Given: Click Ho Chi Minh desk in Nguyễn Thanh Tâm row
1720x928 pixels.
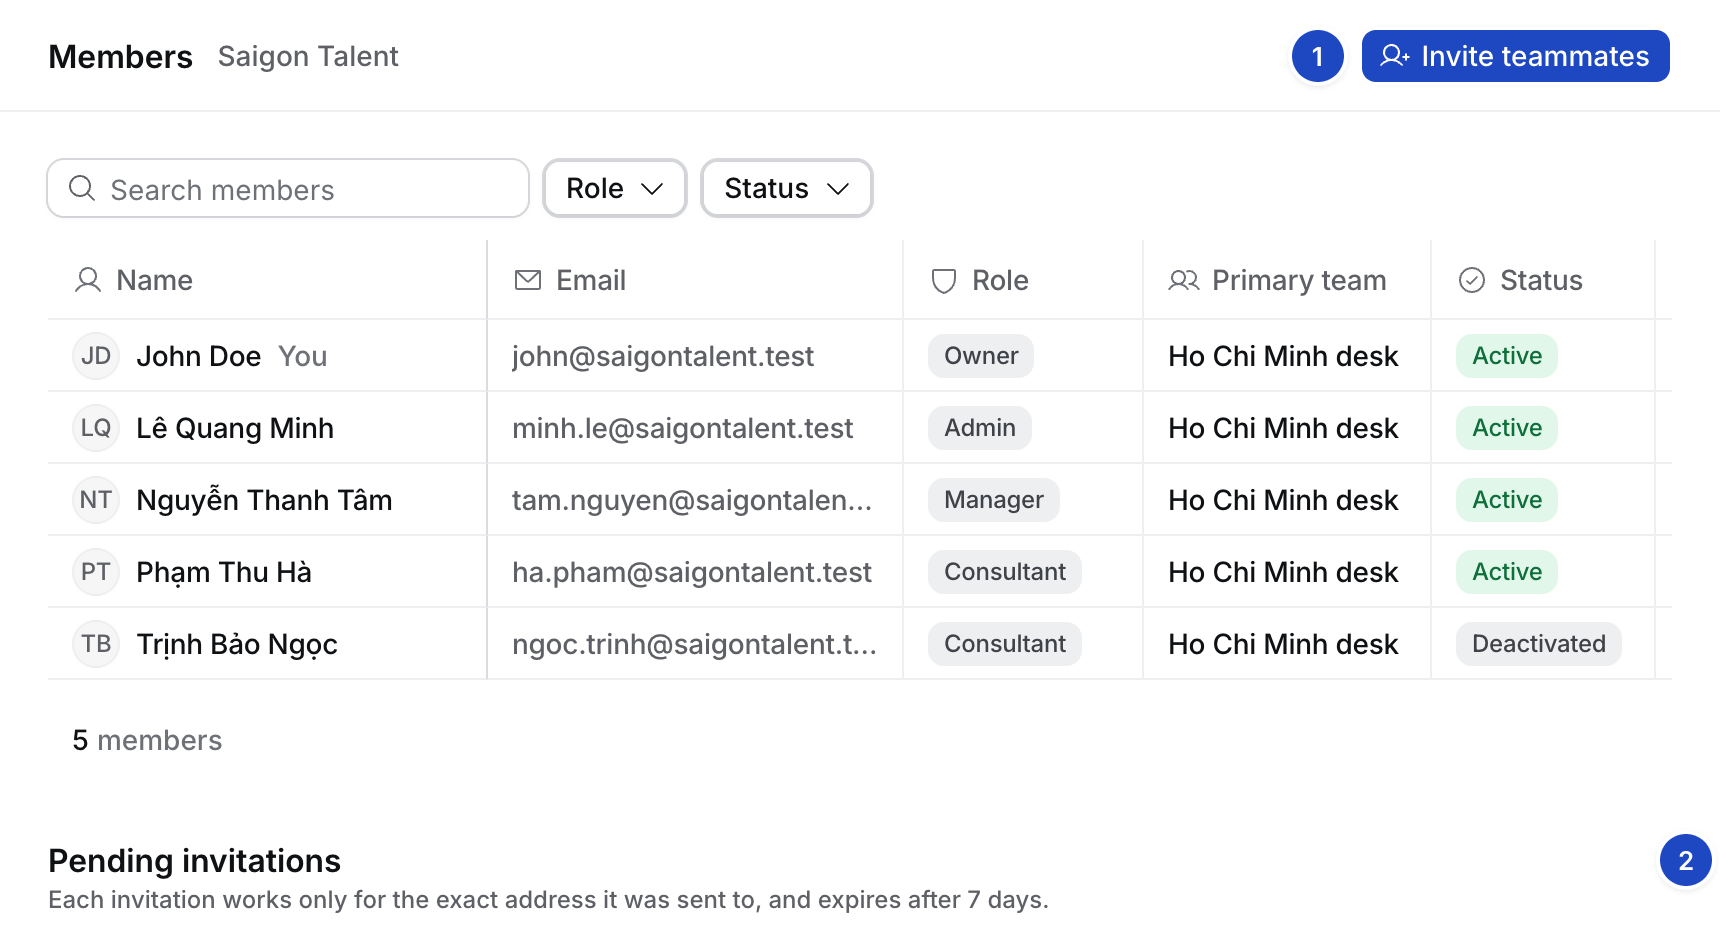Looking at the screenshot, I should click(1283, 500).
